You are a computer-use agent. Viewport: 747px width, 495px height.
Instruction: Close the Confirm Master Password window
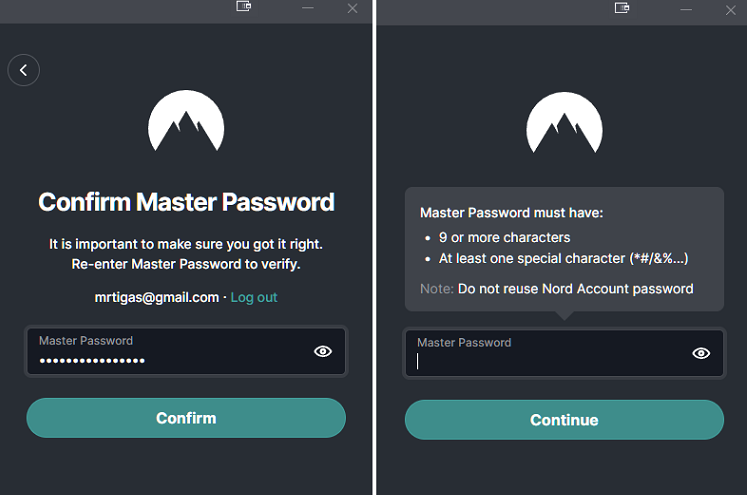pos(353,9)
